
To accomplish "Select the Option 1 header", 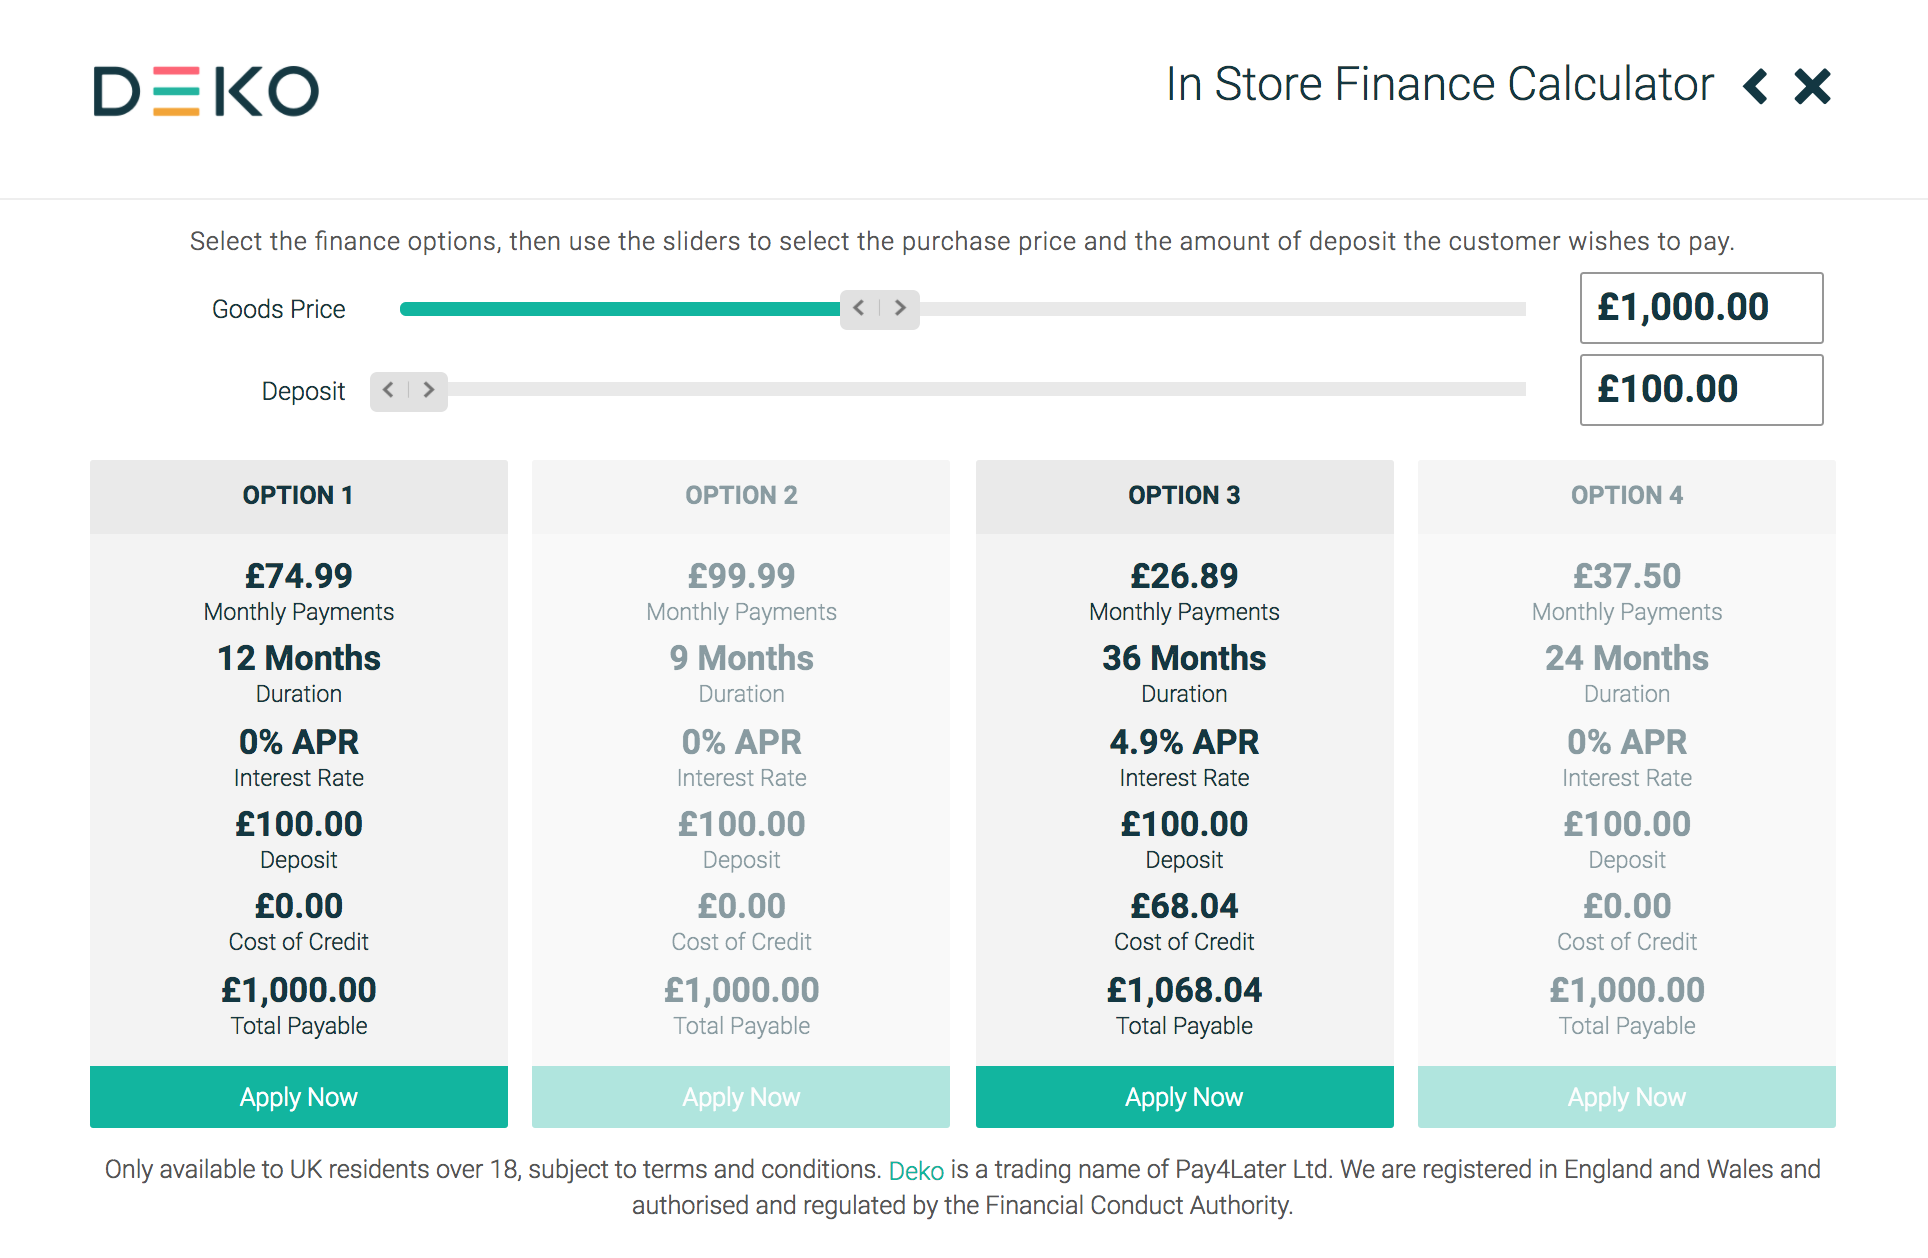I will [x=298, y=496].
